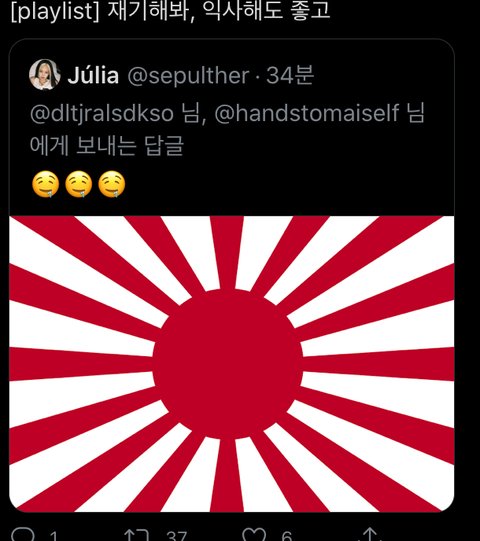Open the share arrow icon
The width and height of the screenshot is (480, 541).
370,535
